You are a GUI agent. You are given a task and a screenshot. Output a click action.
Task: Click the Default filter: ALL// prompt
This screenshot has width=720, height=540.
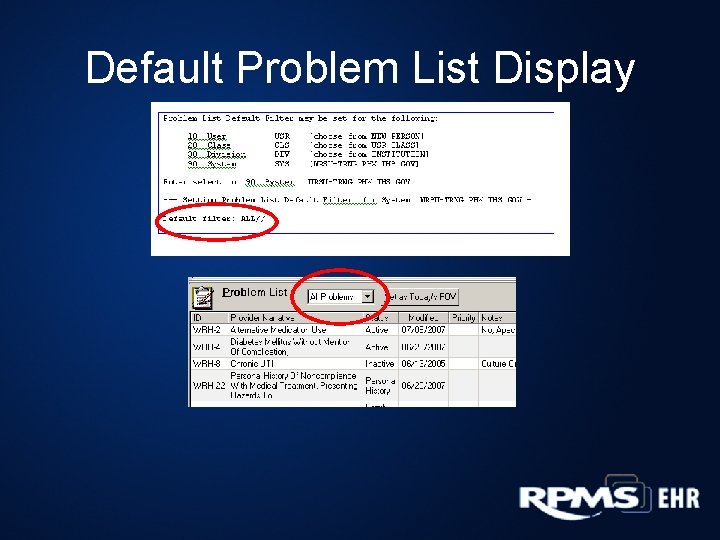point(214,219)
